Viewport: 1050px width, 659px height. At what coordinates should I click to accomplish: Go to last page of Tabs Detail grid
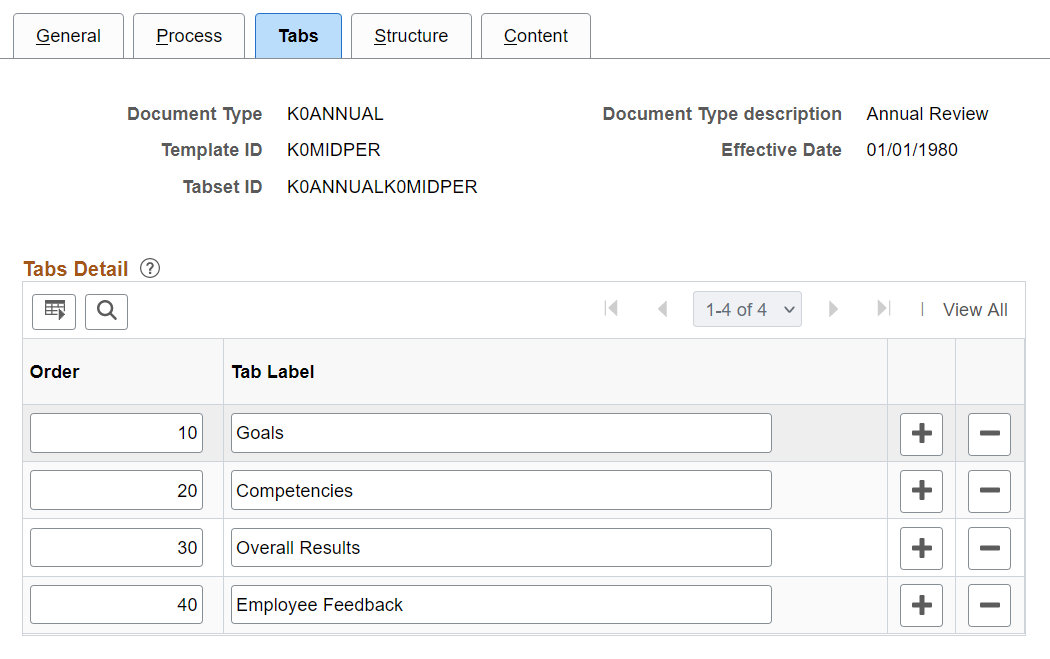click(884, 309)
